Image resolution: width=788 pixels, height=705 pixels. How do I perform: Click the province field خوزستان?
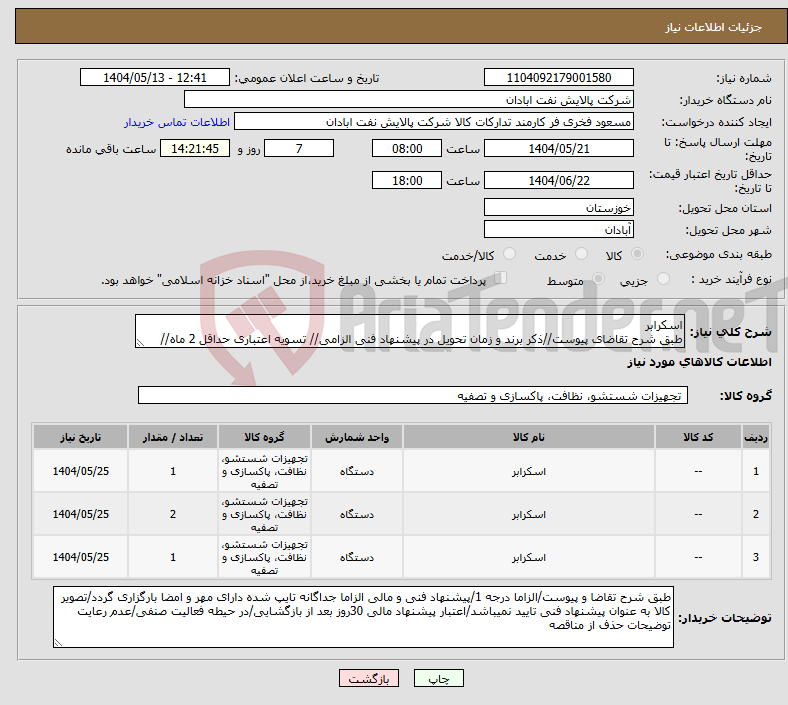tap(558, 207)
